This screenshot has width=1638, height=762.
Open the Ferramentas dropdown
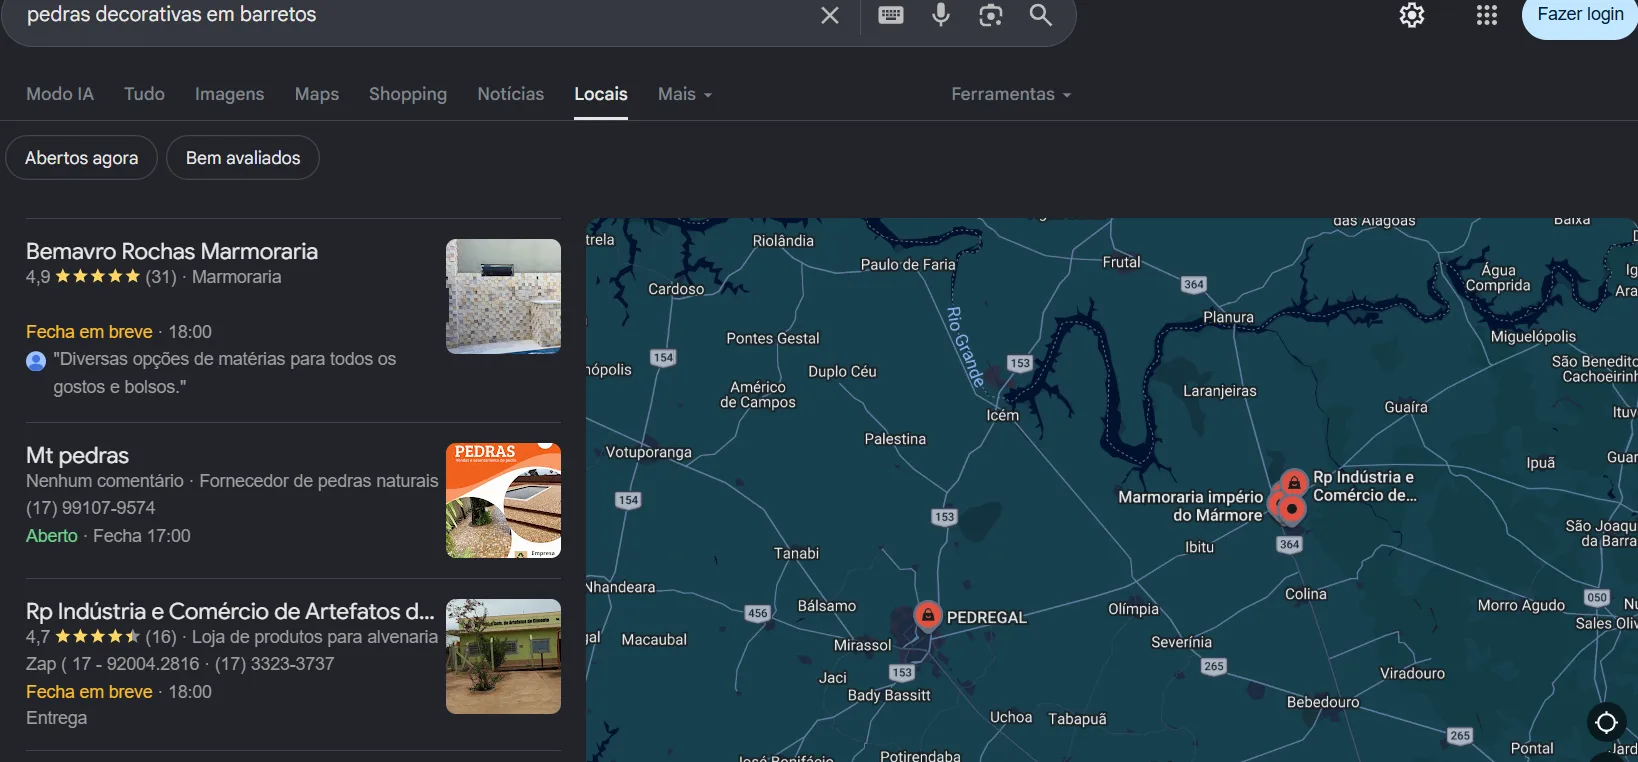1011,94
